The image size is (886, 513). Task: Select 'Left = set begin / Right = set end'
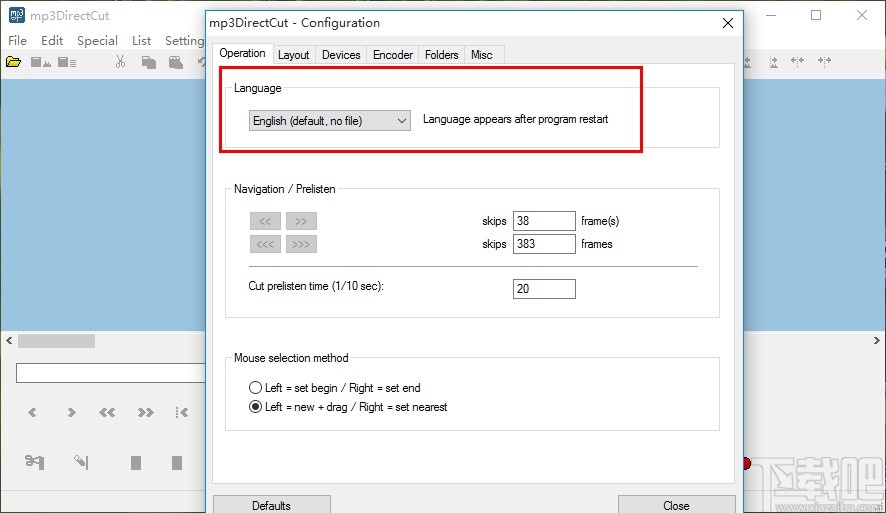335,388
